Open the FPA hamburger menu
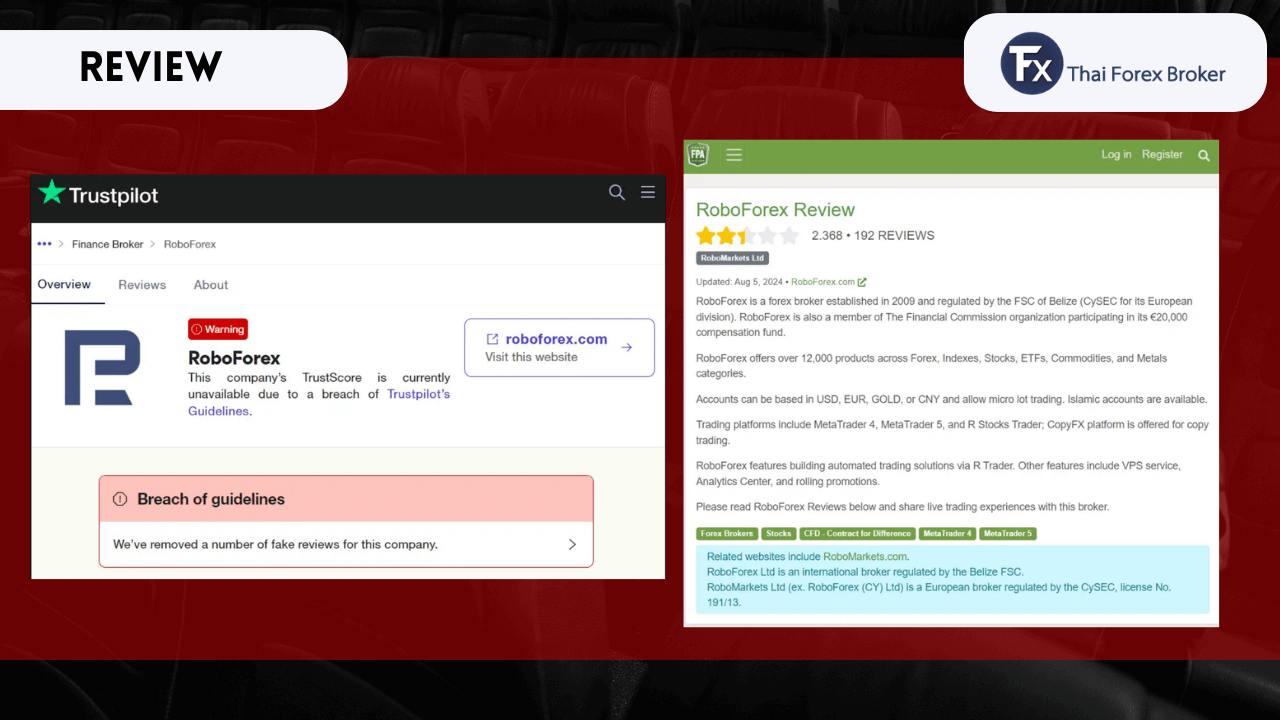The image size is (1280, 720). (734, 155)
